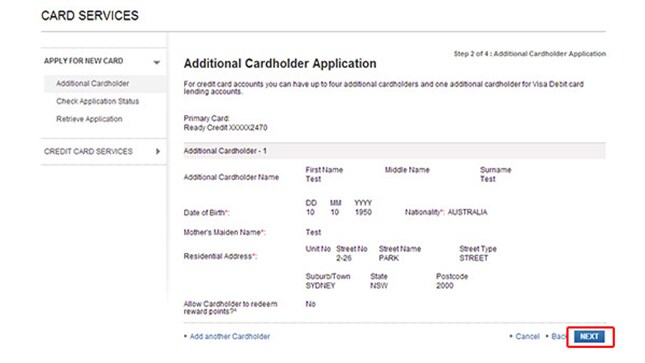Click the Primary Card label
The height and width of the screenshot is (363, 645).
point(206,119)
